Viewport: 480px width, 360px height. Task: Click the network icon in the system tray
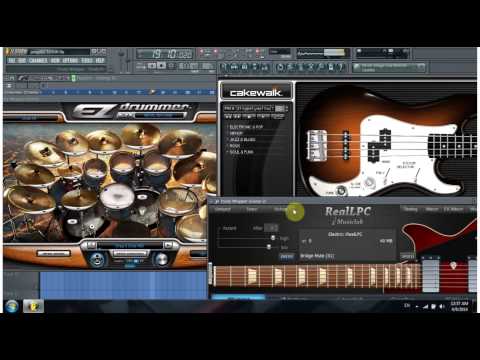pyautogui.click(x=425, y=306)
